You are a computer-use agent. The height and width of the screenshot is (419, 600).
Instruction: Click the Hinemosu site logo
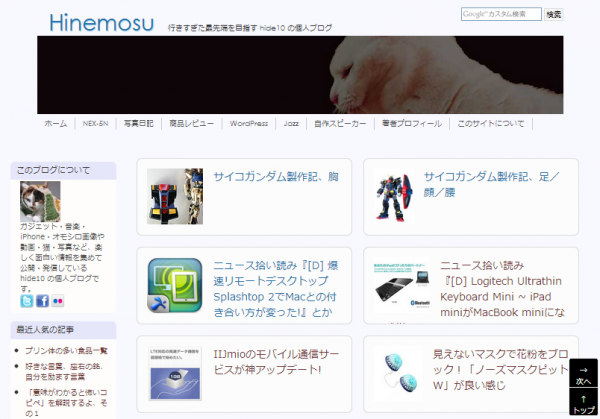[x=102, y=23]
